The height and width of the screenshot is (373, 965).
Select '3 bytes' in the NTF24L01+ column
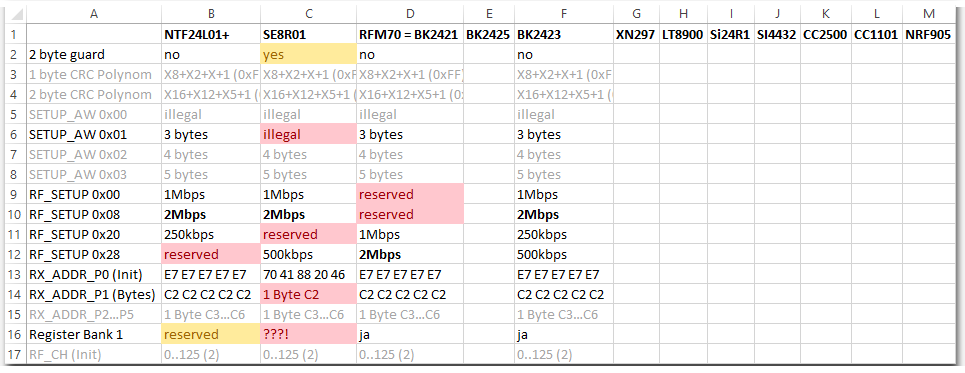210,134
